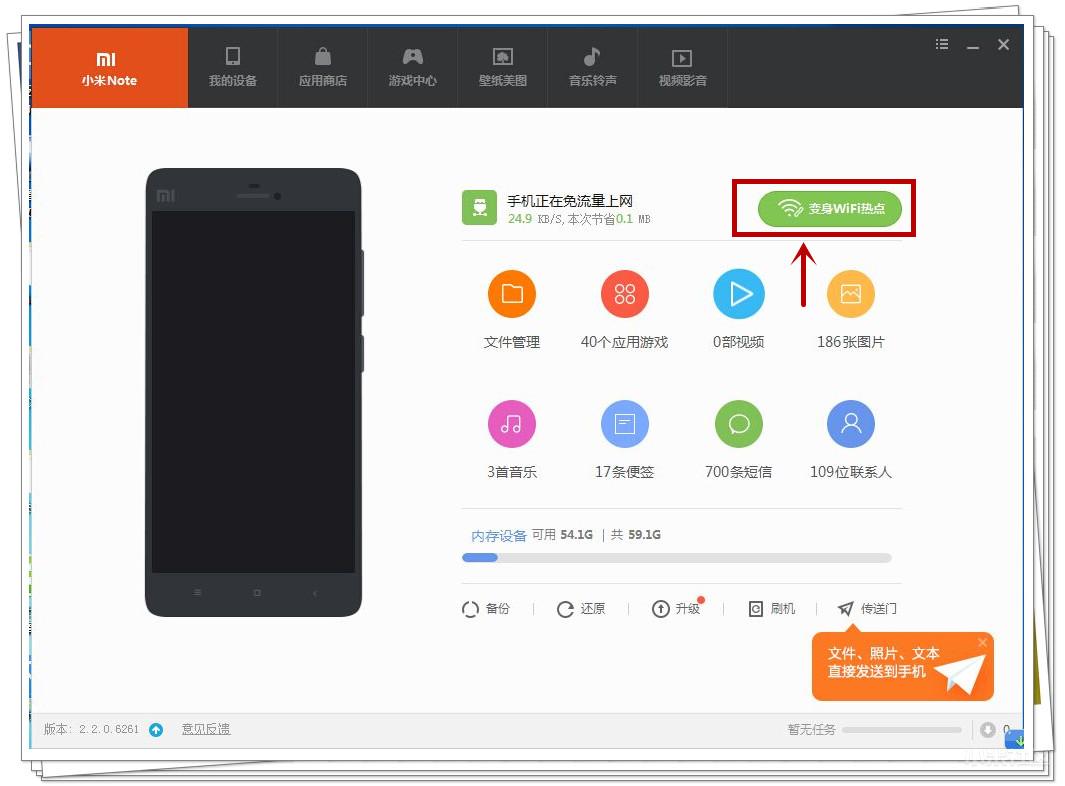Open the 壁纸美图 wallpapers tab
The image size is (1065, 786).
503,67
